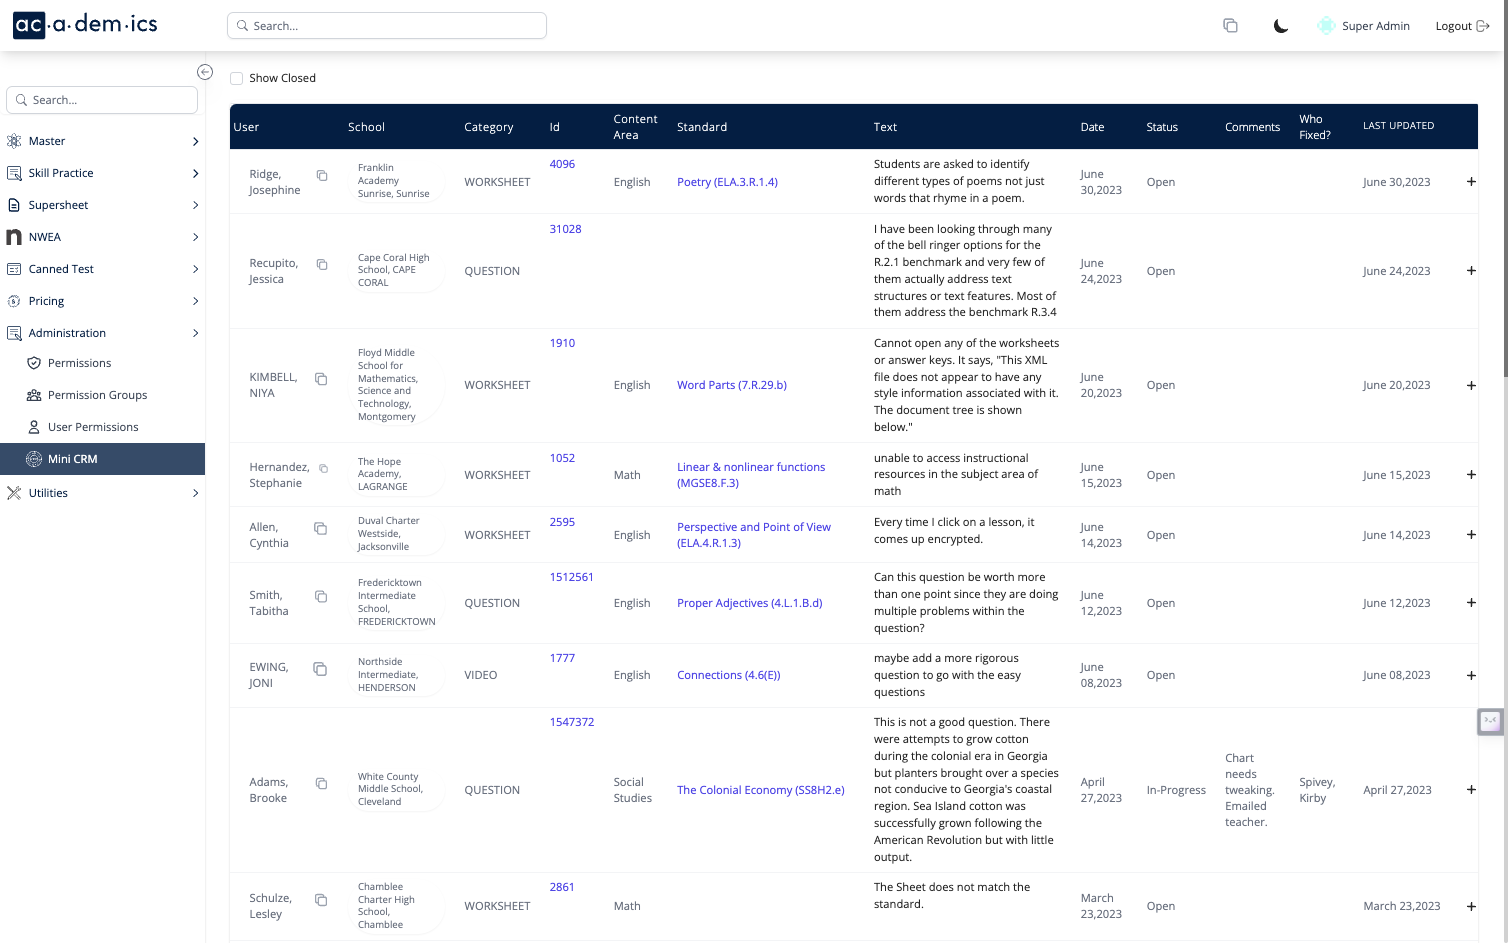
Task: Open ticket id 1512561 link
Action: point(571,577)
